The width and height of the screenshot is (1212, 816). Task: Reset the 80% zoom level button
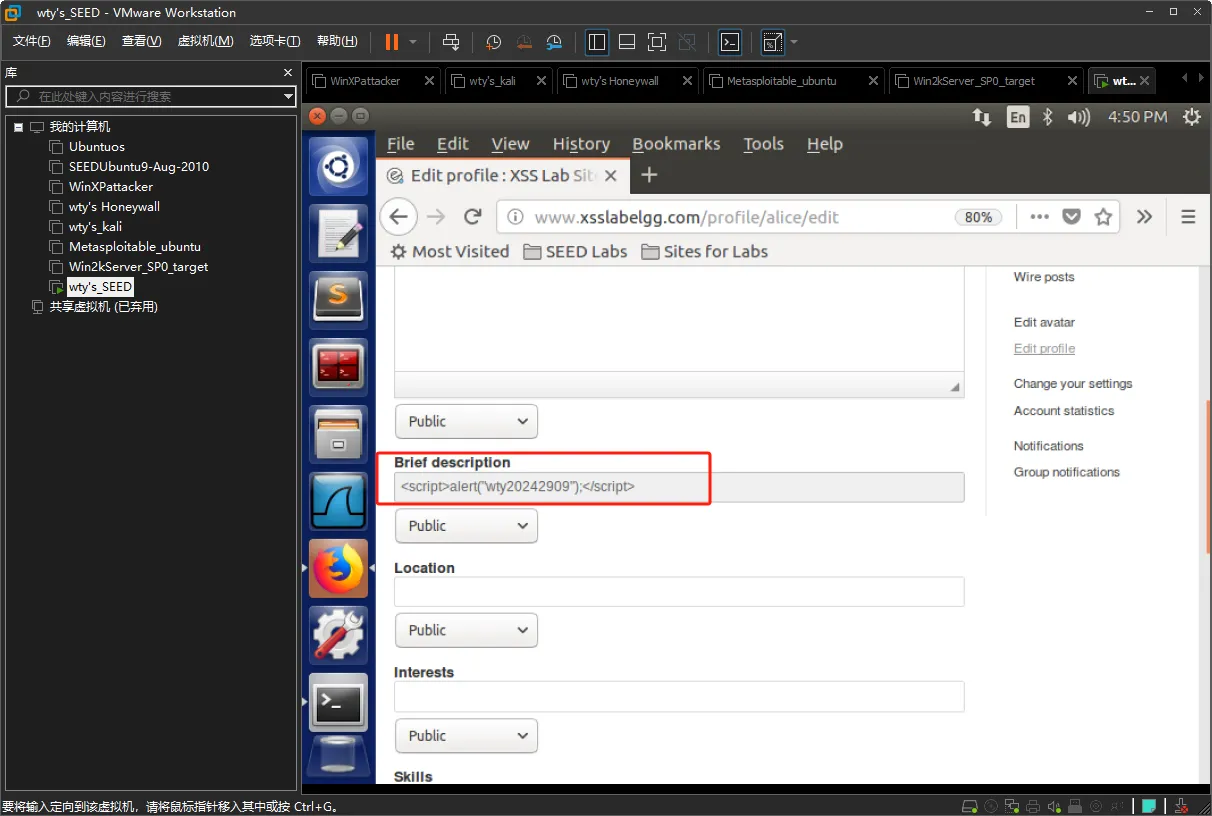coord(979,217)
